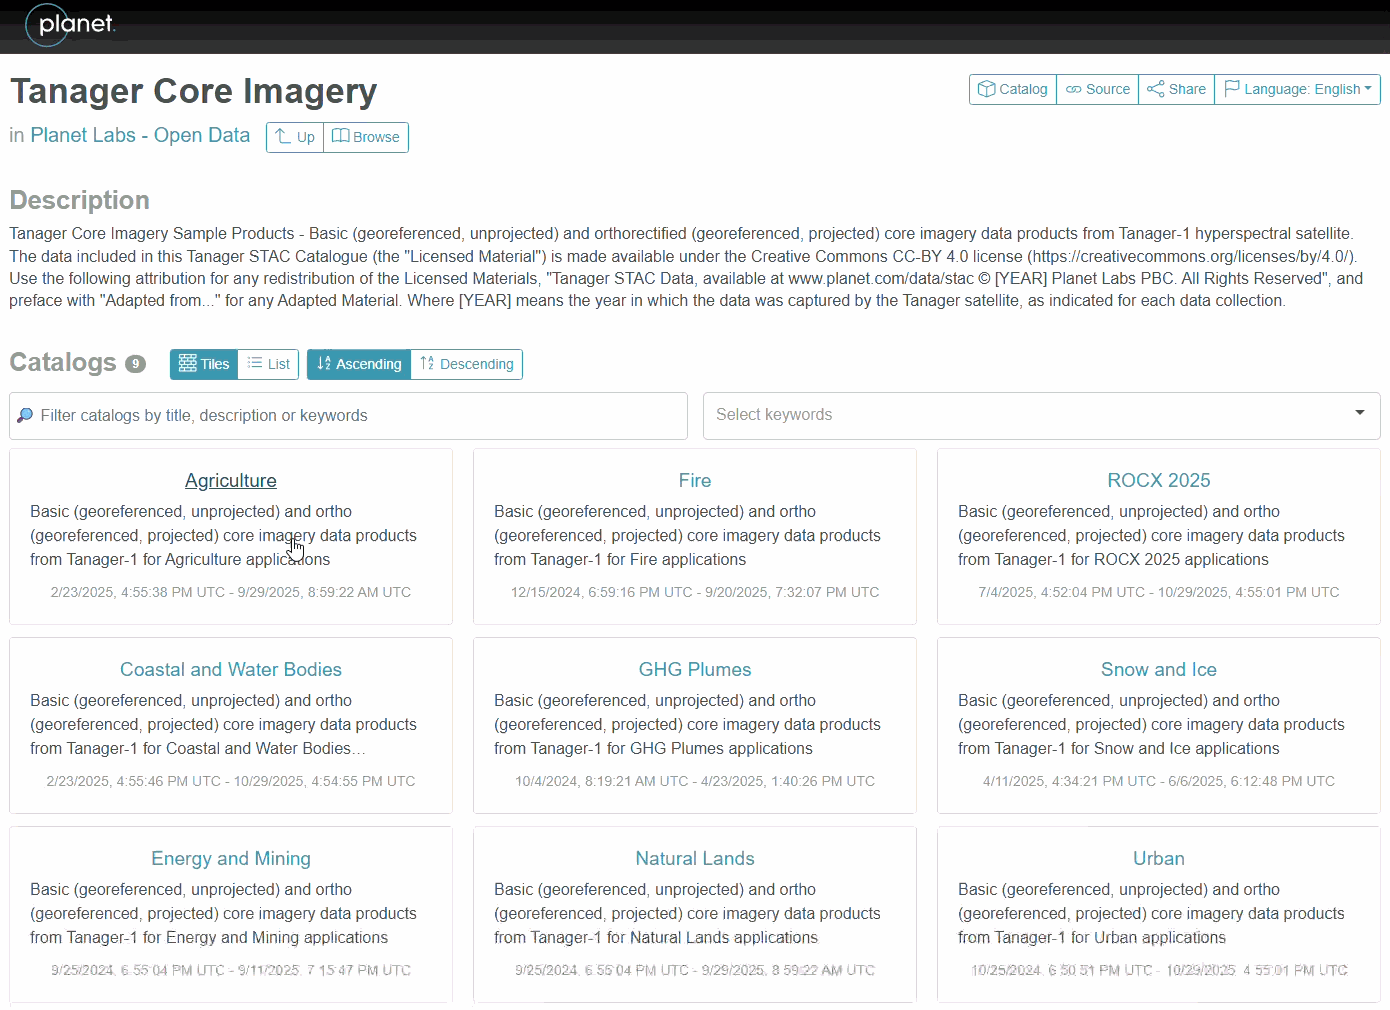Image resolution: width=1390 pixels, height=1010 pixels.
Task: Click the ROCX 2025 date range text
Action: tap(1159, 592)
